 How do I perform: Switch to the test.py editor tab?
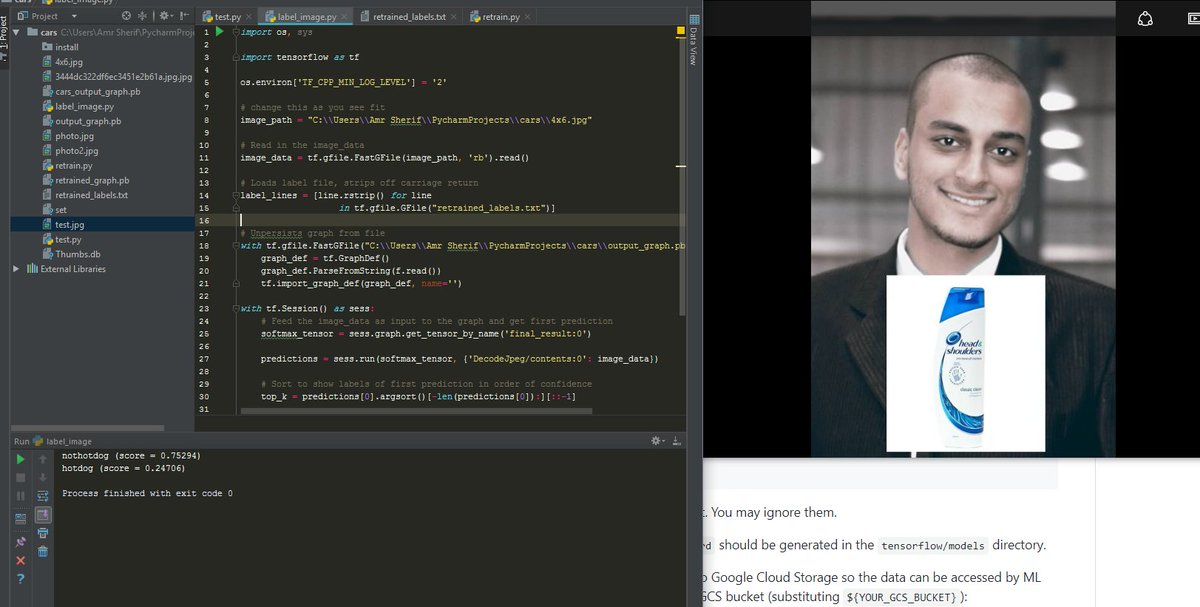(228, 17)
